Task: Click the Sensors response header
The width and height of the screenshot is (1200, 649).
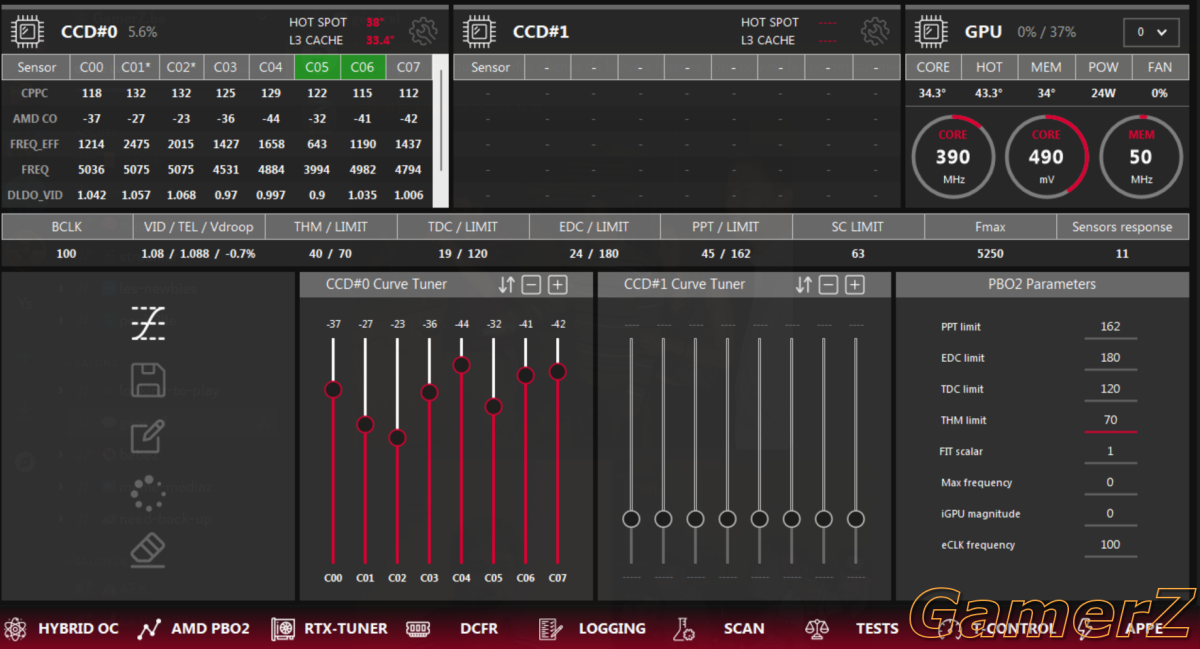Action: [x=1122, y=227]
